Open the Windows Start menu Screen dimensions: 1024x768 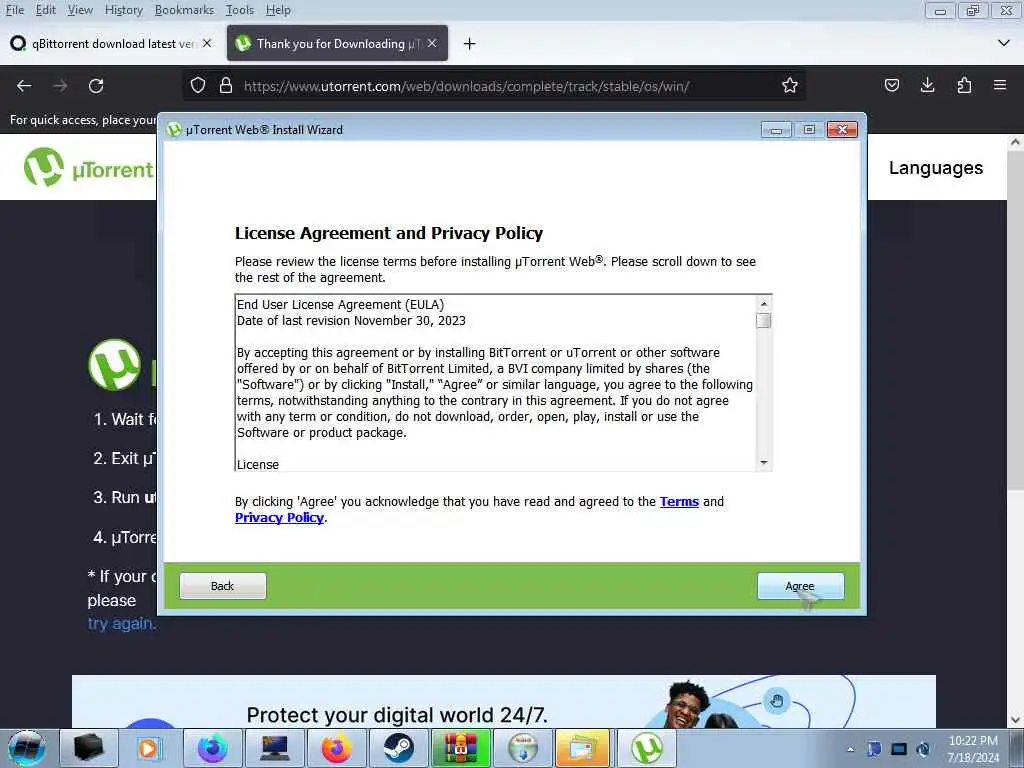pyautogui.click(x=27, y=748)
